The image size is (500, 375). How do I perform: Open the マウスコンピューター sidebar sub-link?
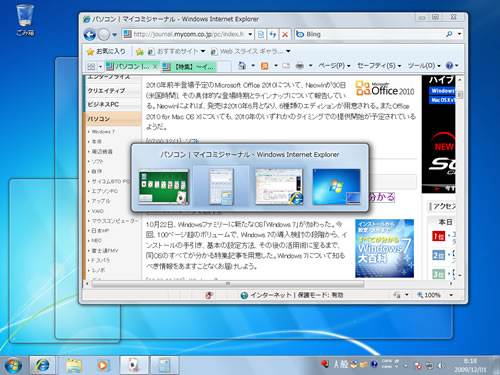coord(115,221)
